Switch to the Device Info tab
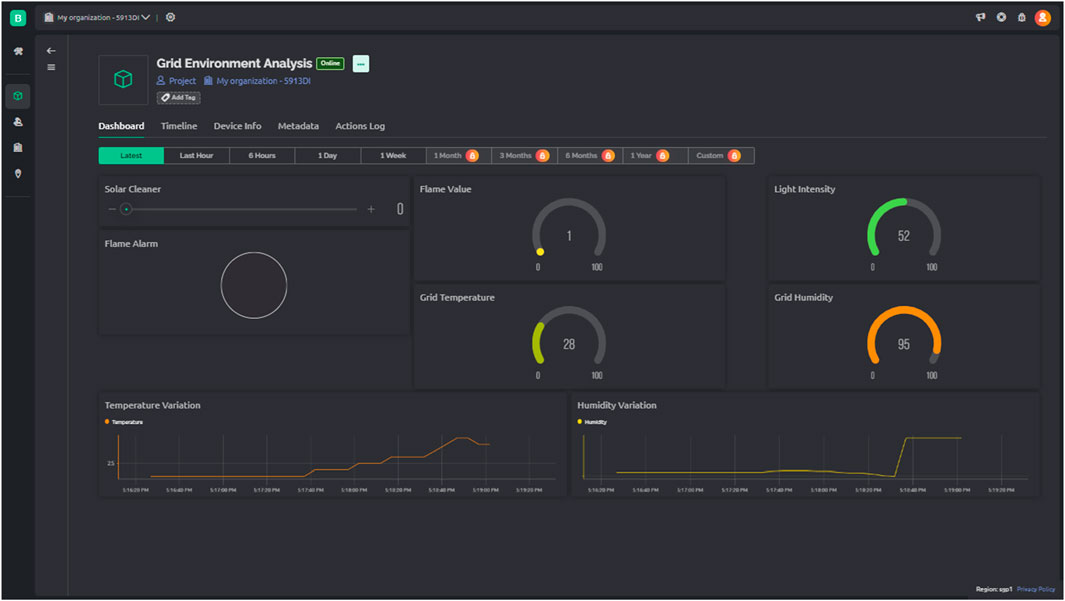Viewport: 1065px width, 601px height. 237,126
